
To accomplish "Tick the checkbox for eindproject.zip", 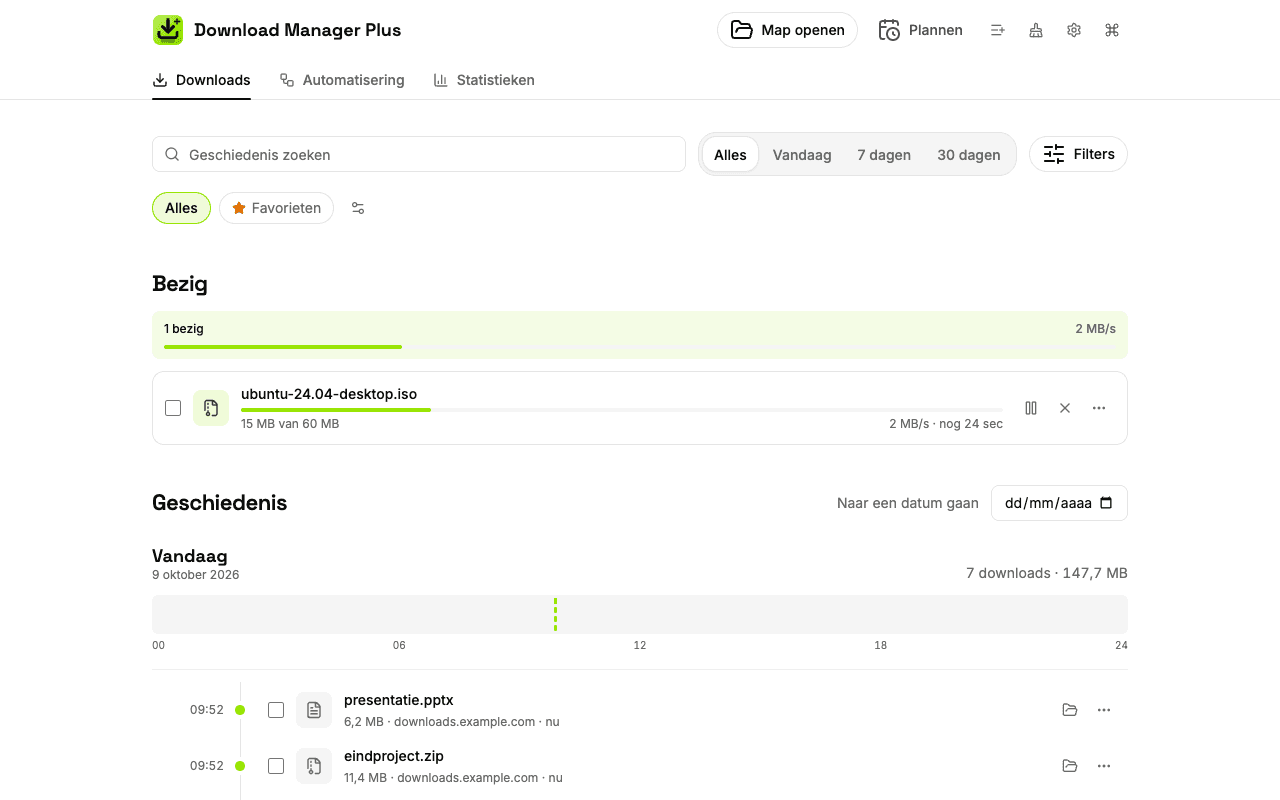I will (x=276, y=766).
